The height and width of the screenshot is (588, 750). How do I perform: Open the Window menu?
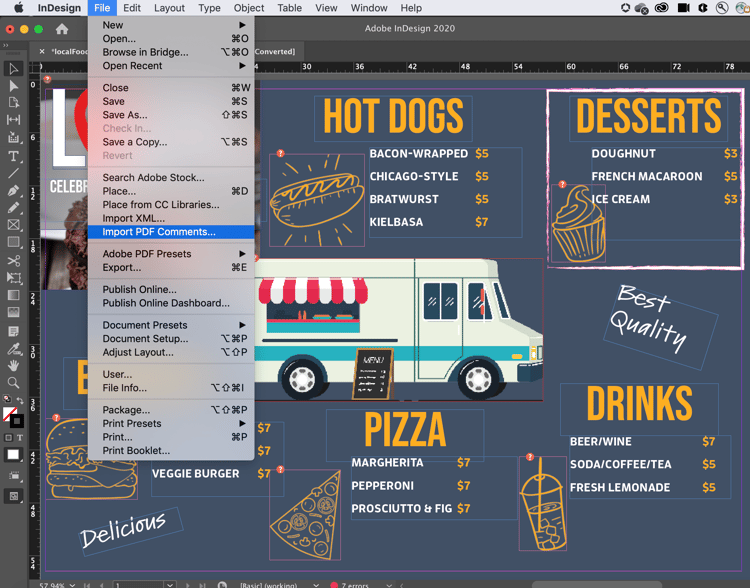pyautogui.click(x=369, y=8)
